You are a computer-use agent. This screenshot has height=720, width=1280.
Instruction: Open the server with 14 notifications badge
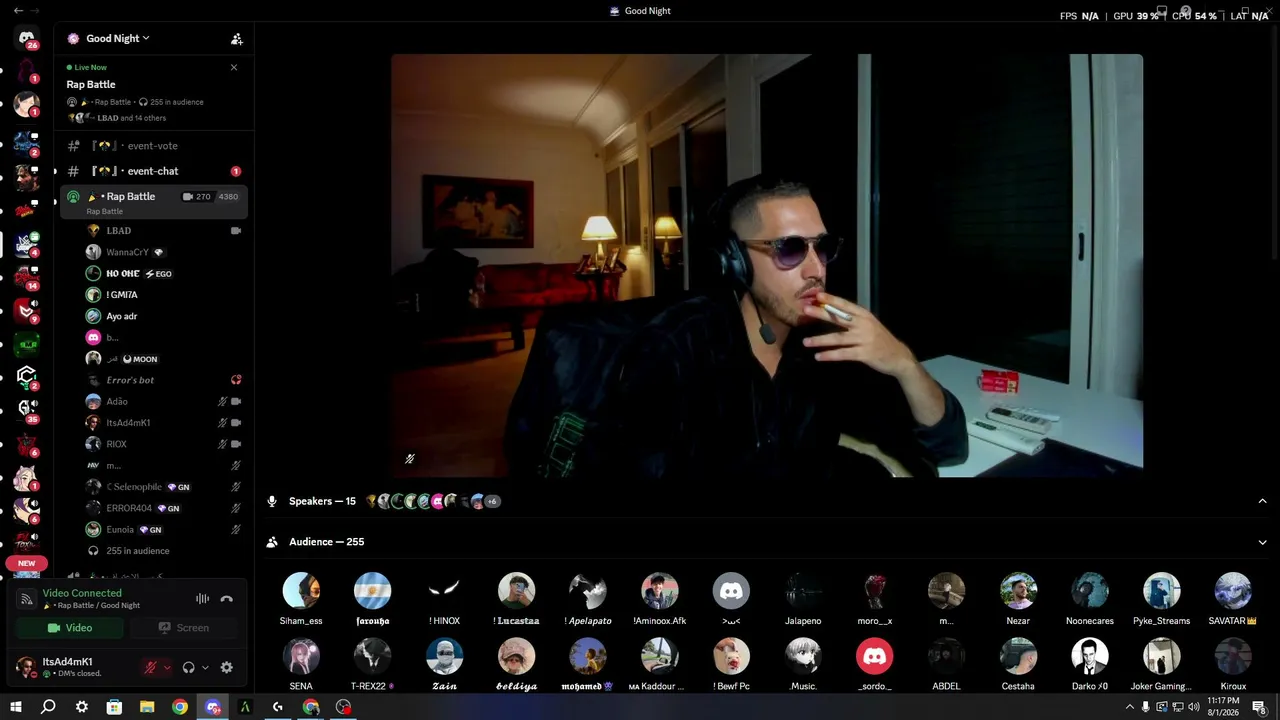27,277
